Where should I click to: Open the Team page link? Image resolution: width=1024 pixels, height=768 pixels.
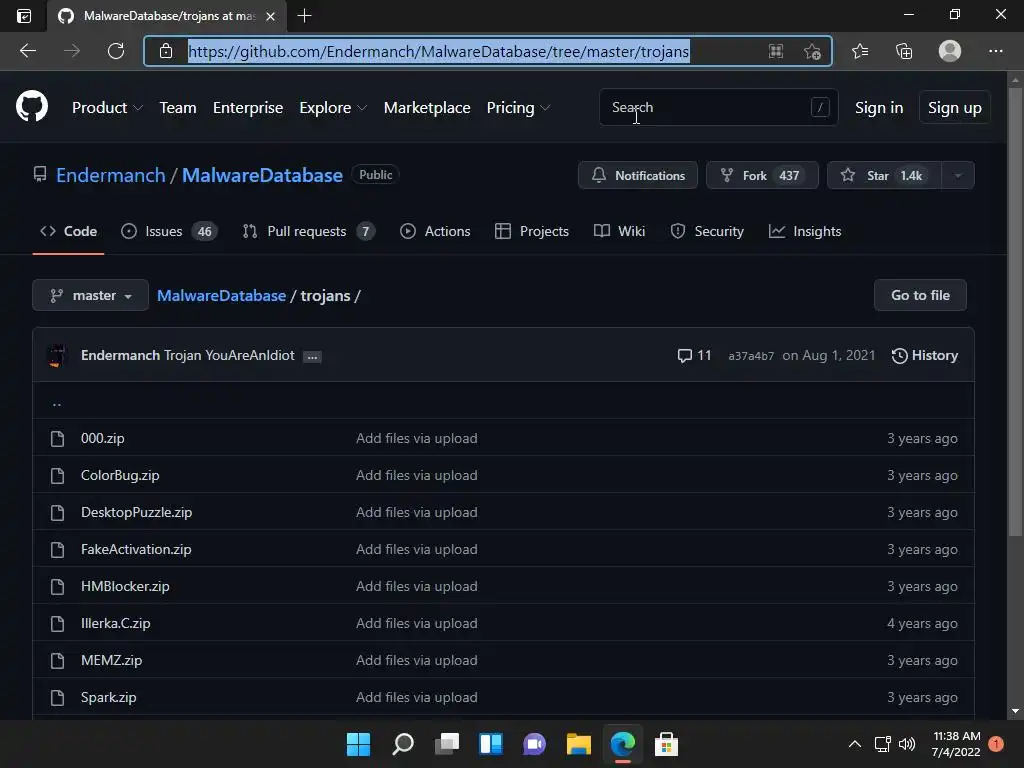click(178, 108)
